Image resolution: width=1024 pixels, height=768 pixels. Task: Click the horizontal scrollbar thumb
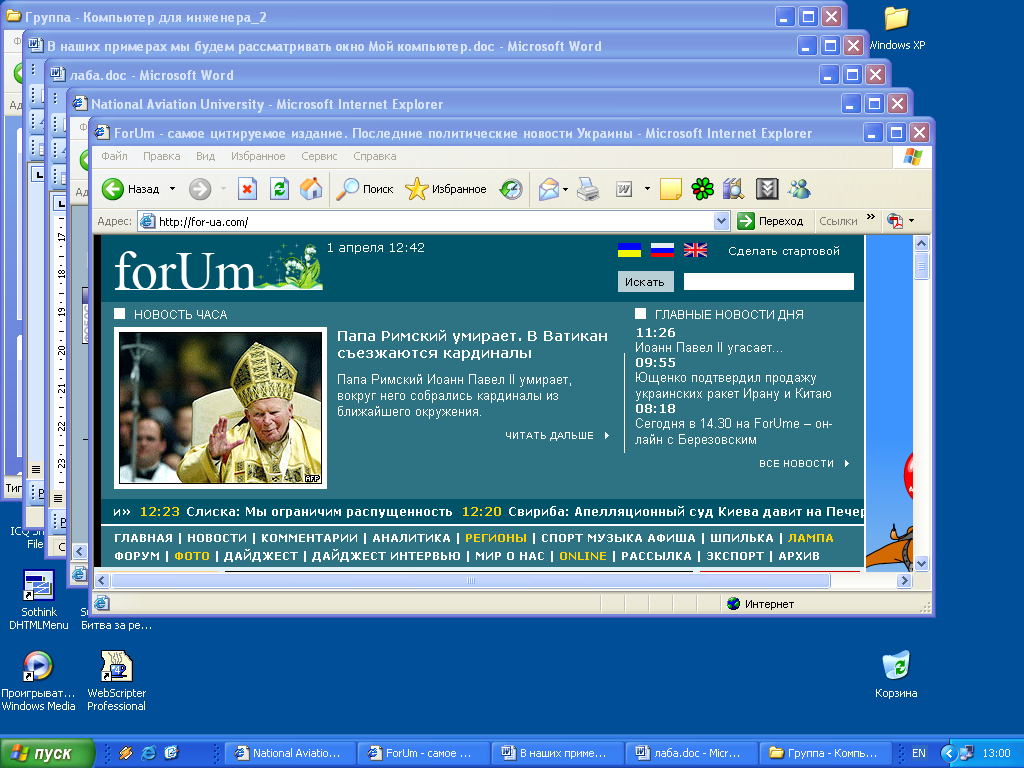471,580
